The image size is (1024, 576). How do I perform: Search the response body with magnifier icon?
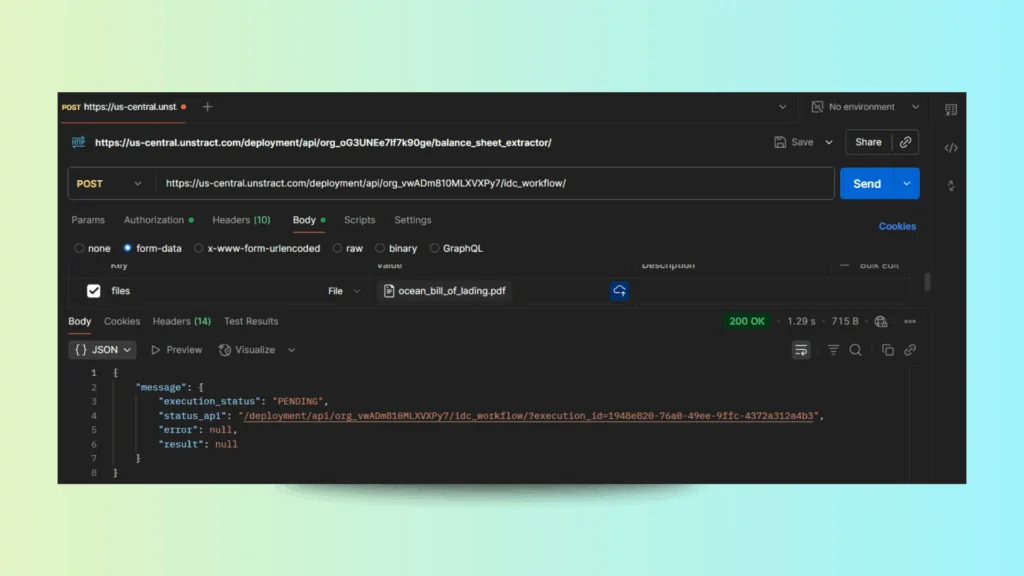click(x=855, y=350)
